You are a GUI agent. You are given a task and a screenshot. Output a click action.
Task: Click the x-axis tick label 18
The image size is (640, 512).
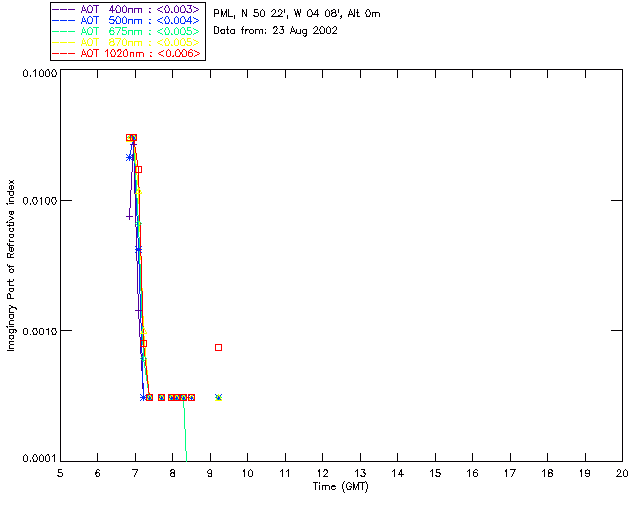[x=547, y=473]
